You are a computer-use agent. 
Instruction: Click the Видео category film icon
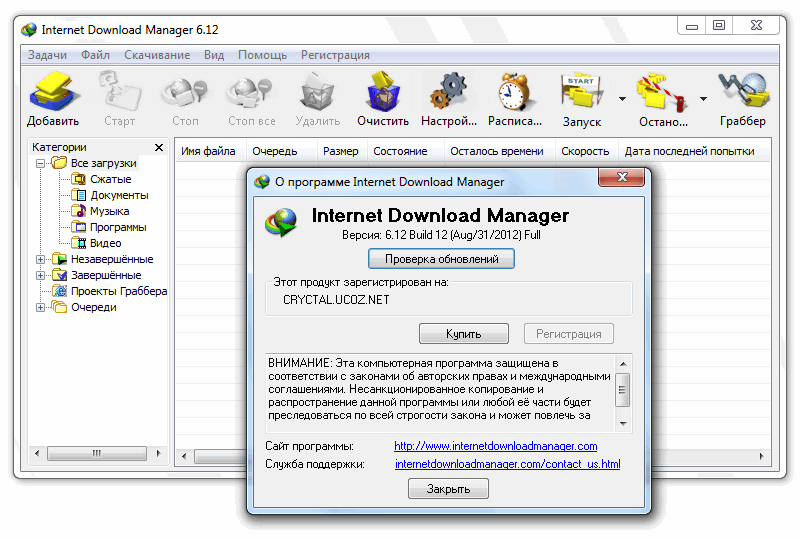(x=79, y=242)
